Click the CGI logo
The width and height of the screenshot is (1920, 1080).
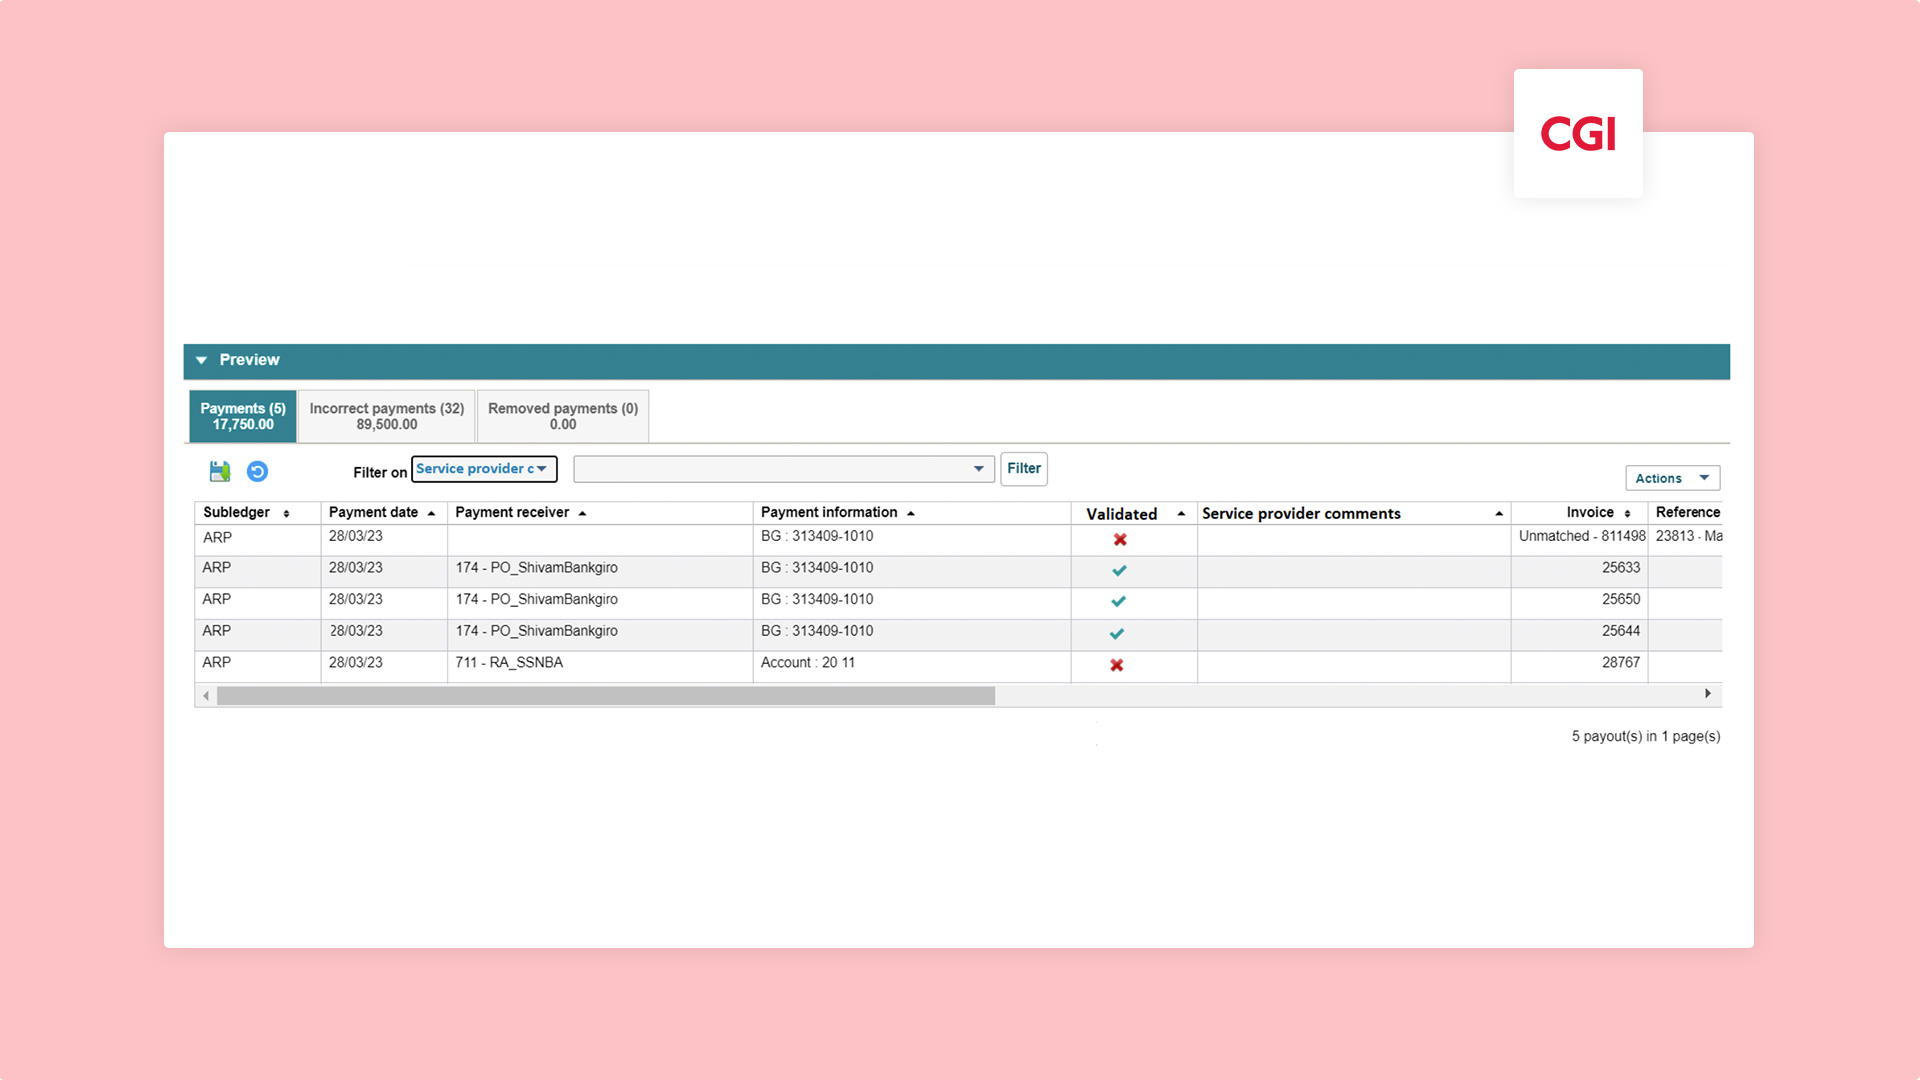tap(1578, 133)
